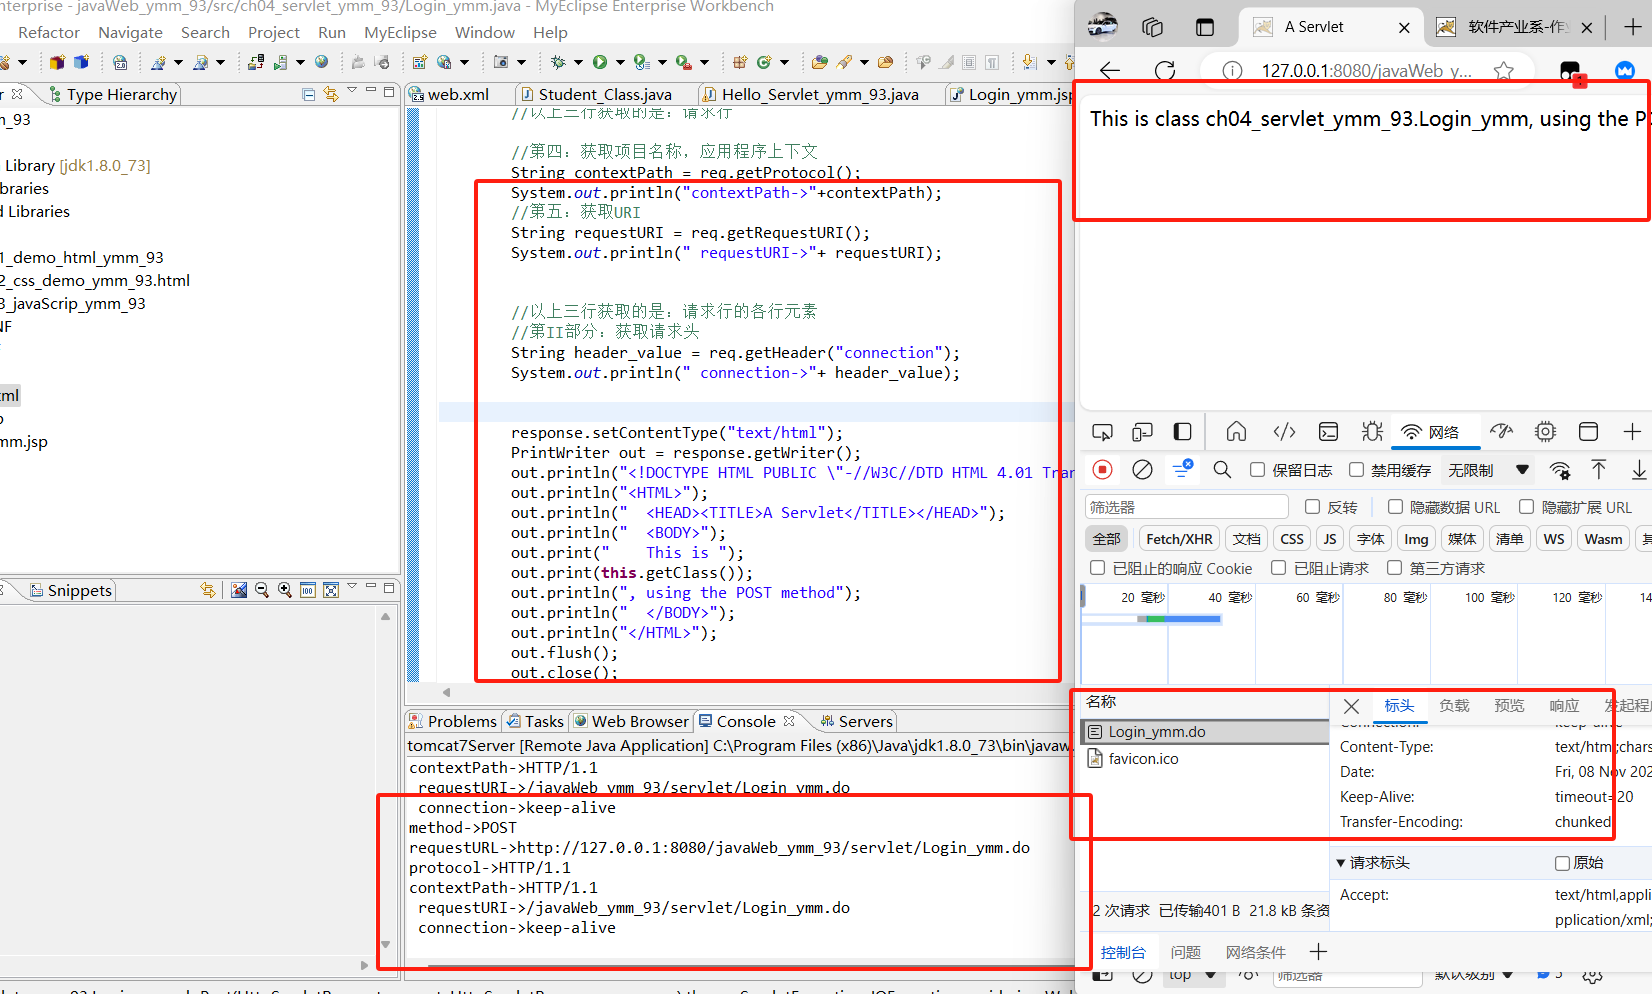Click the camera screenshot icon in MyEclipse toolbar

(x=501, y=62)
